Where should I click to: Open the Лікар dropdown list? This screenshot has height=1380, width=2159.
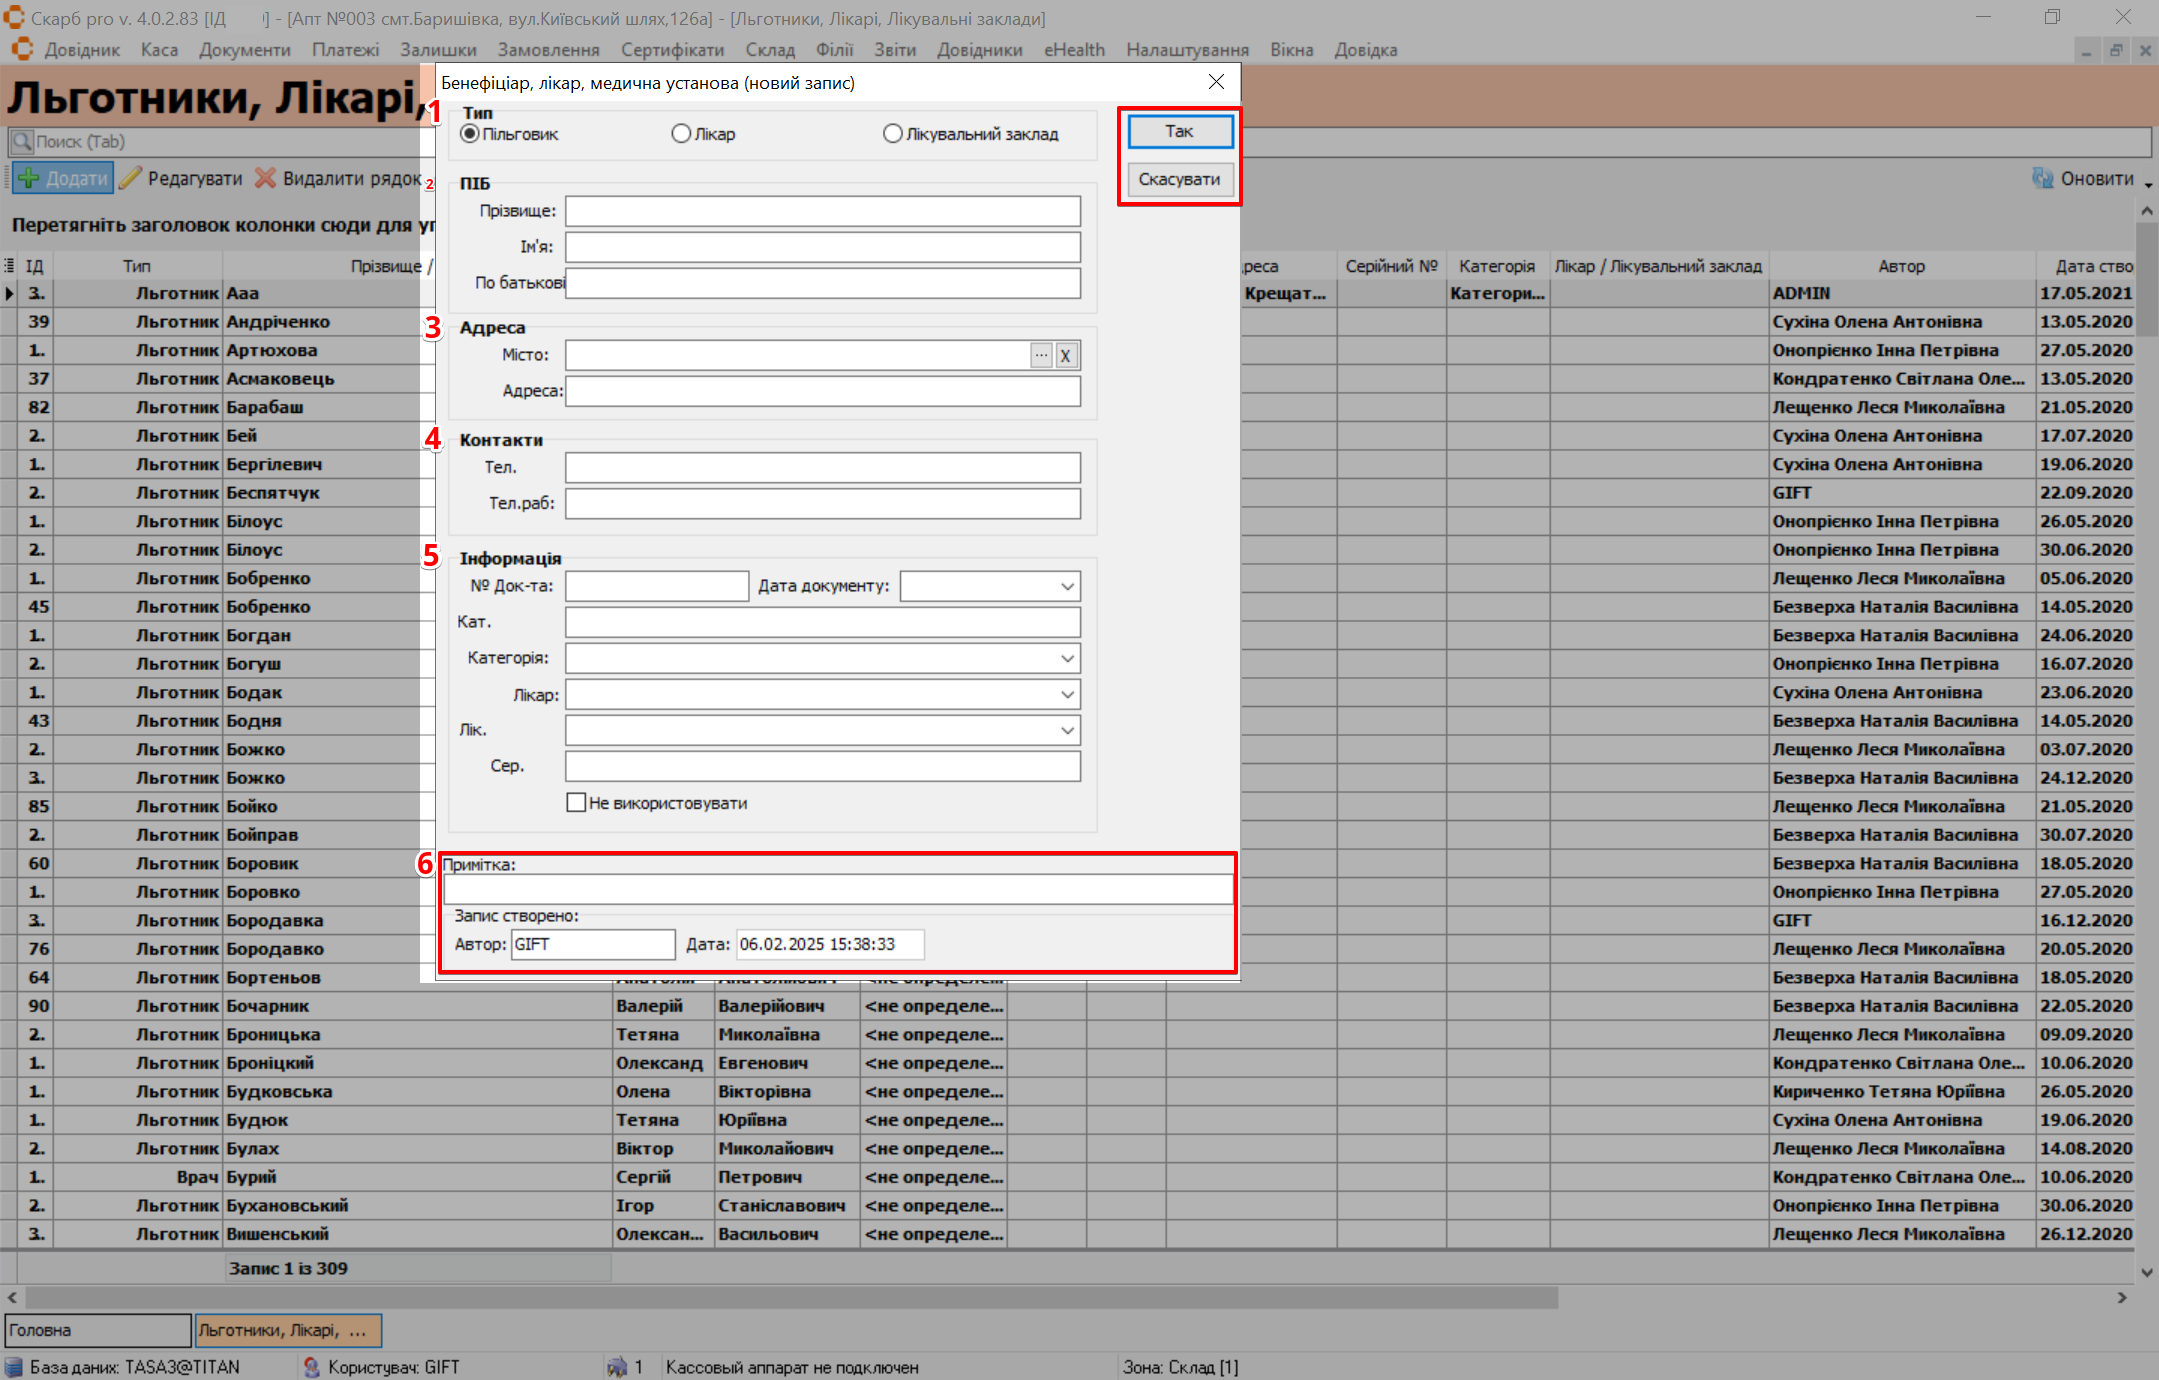click(1067, 694)
